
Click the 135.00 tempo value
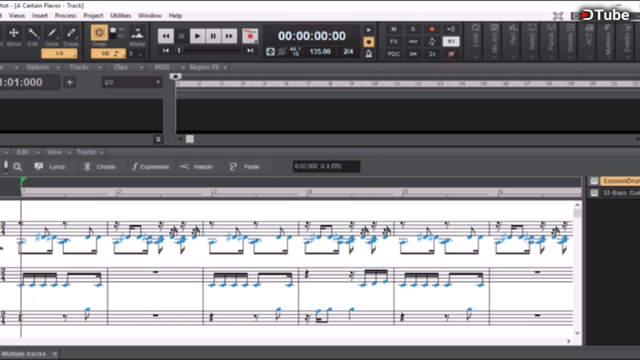coord(320,52)
